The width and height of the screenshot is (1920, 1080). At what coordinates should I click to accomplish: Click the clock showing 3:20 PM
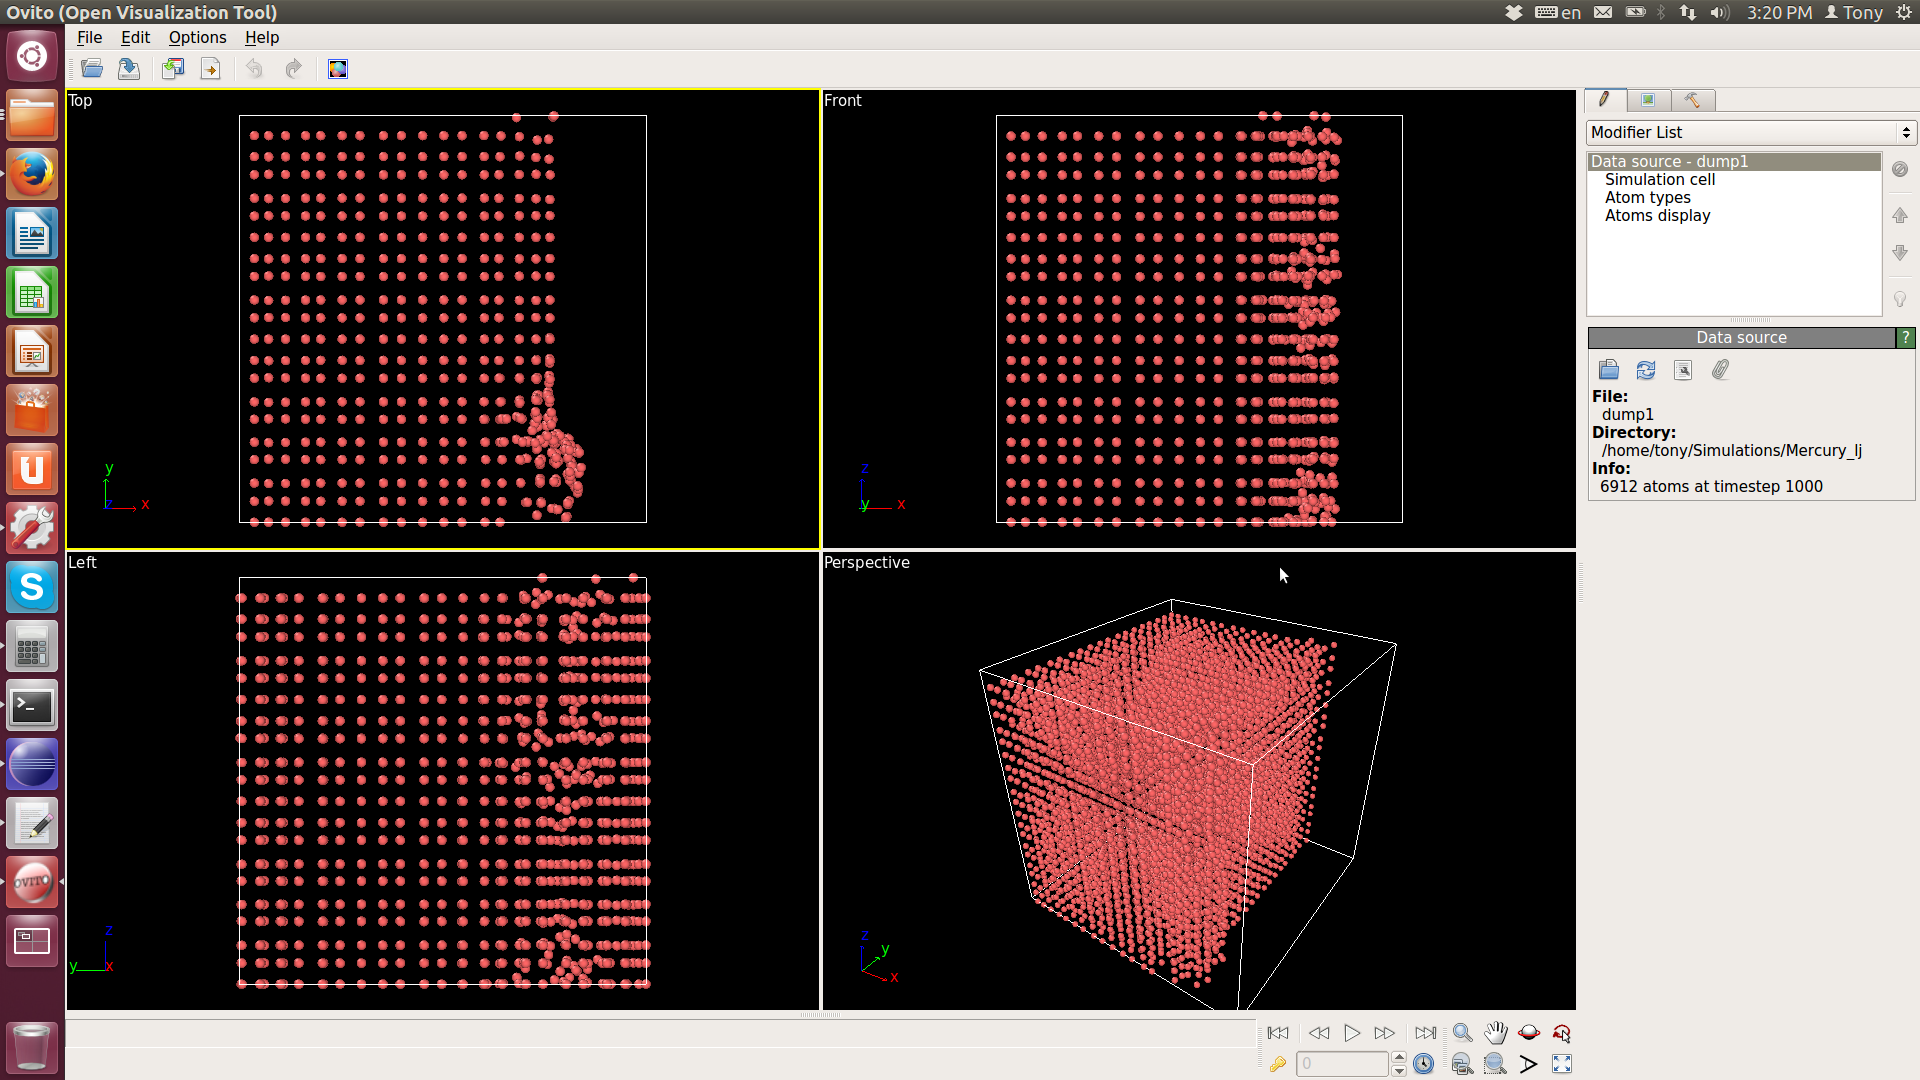pos(1779,12)
